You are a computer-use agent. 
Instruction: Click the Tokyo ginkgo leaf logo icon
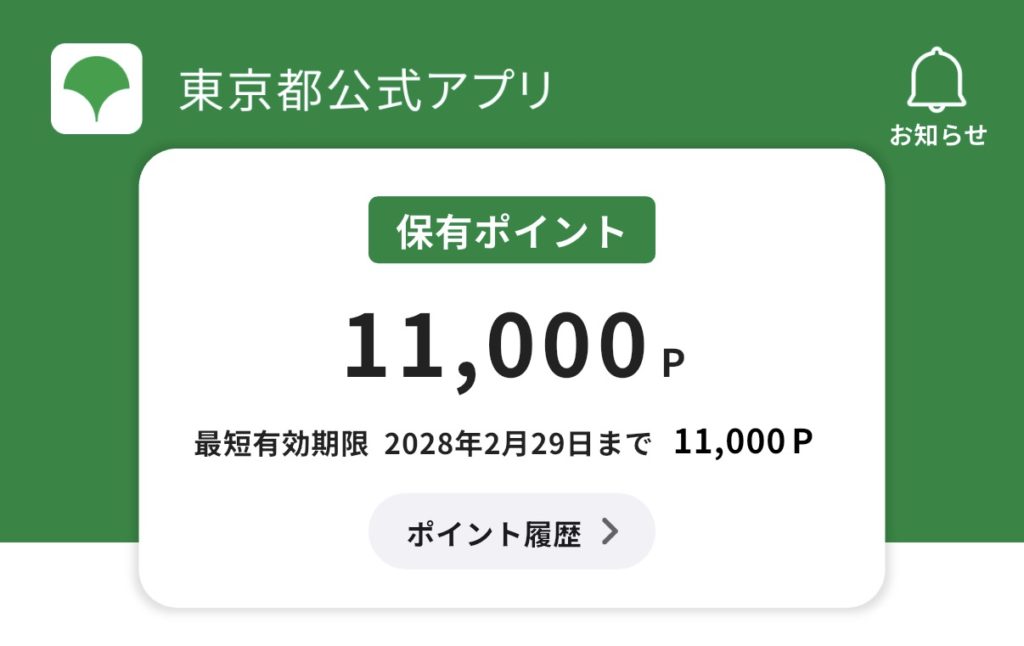(x=96, y=89)
